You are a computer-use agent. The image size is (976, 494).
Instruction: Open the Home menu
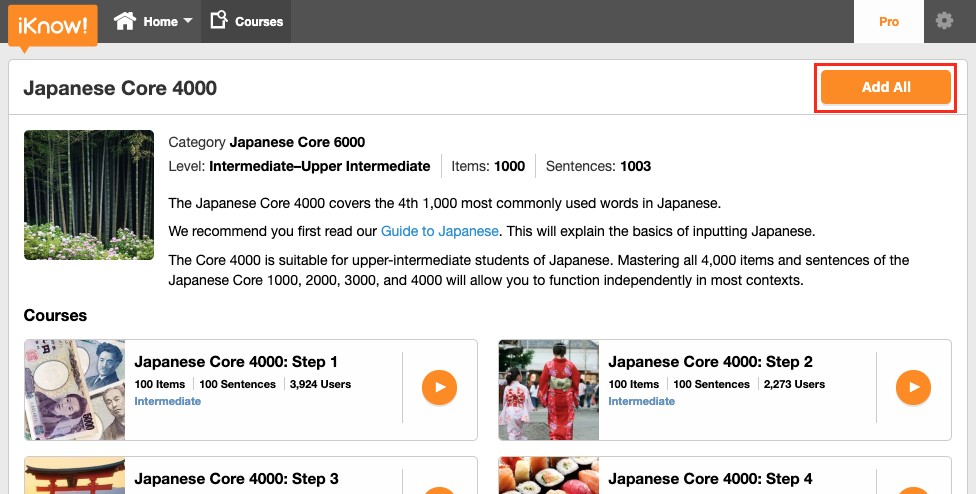(153, 21)
